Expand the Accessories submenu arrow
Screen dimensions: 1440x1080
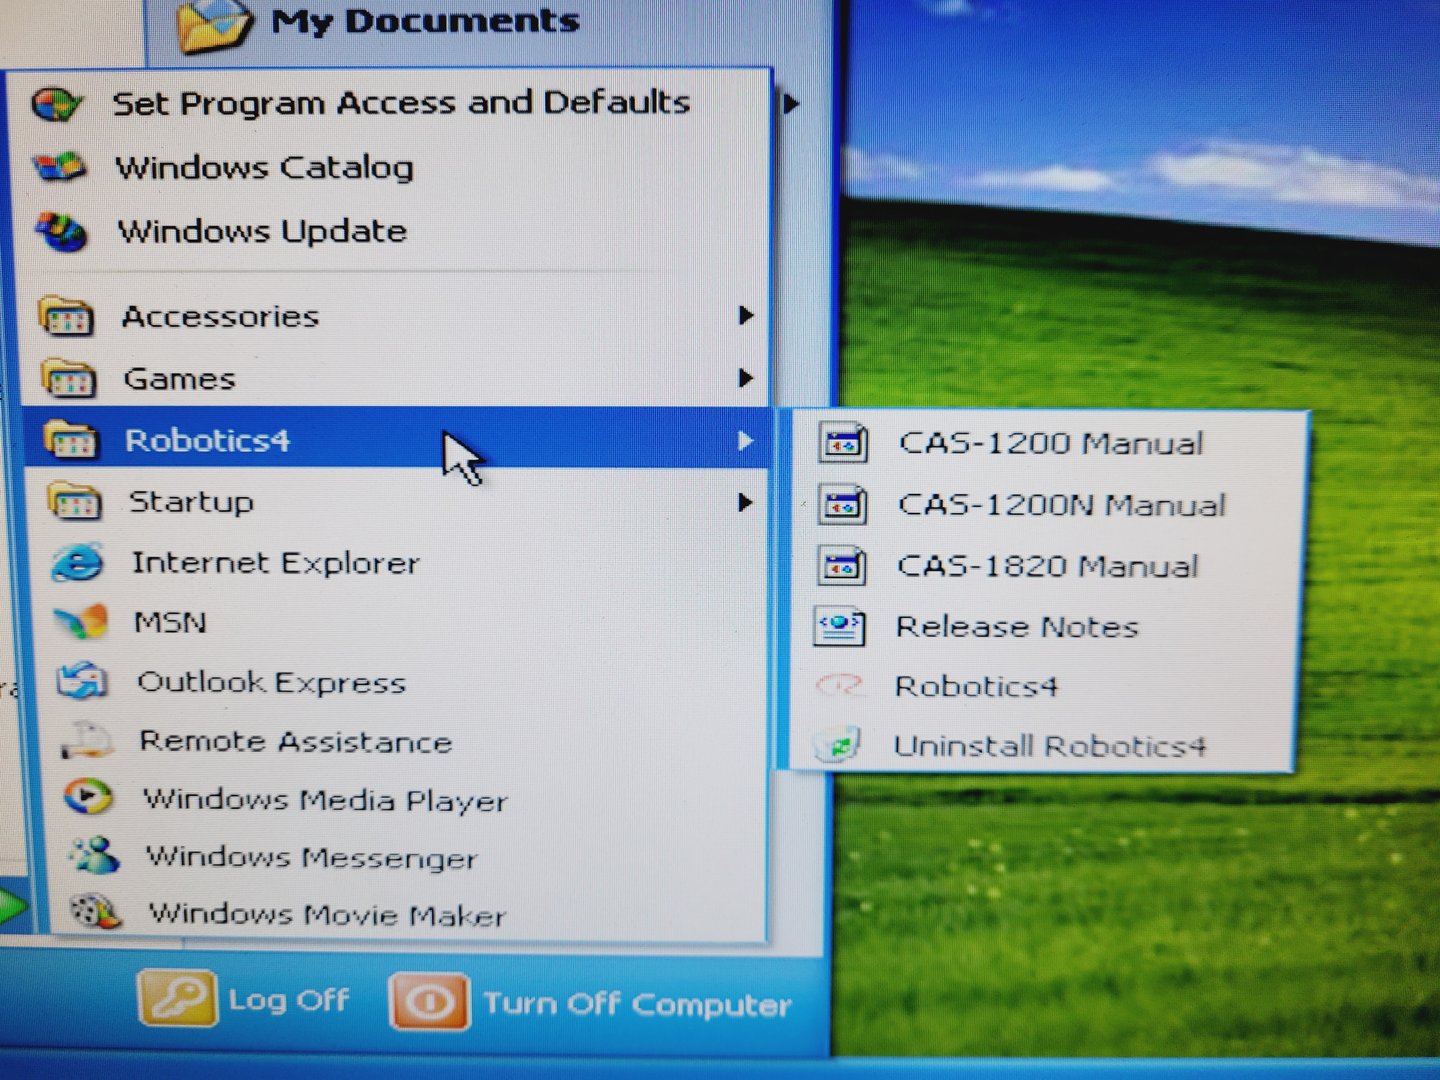click(745, 316)
